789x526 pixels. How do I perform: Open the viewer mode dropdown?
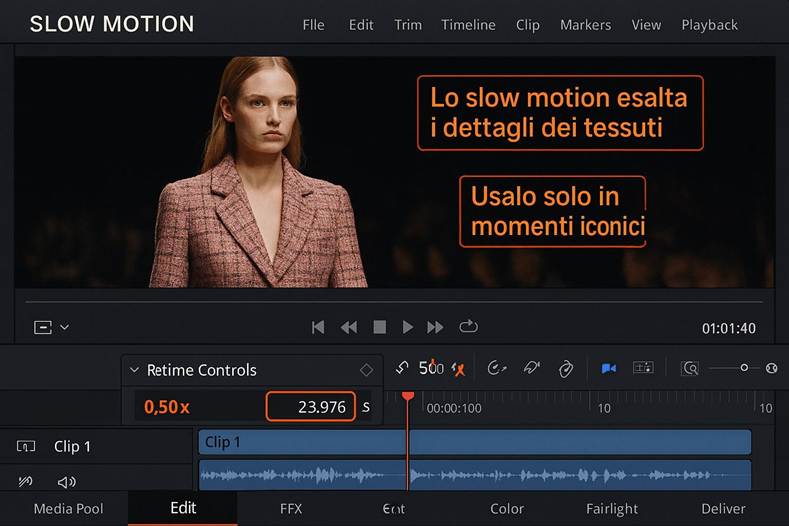pos(52,327)
